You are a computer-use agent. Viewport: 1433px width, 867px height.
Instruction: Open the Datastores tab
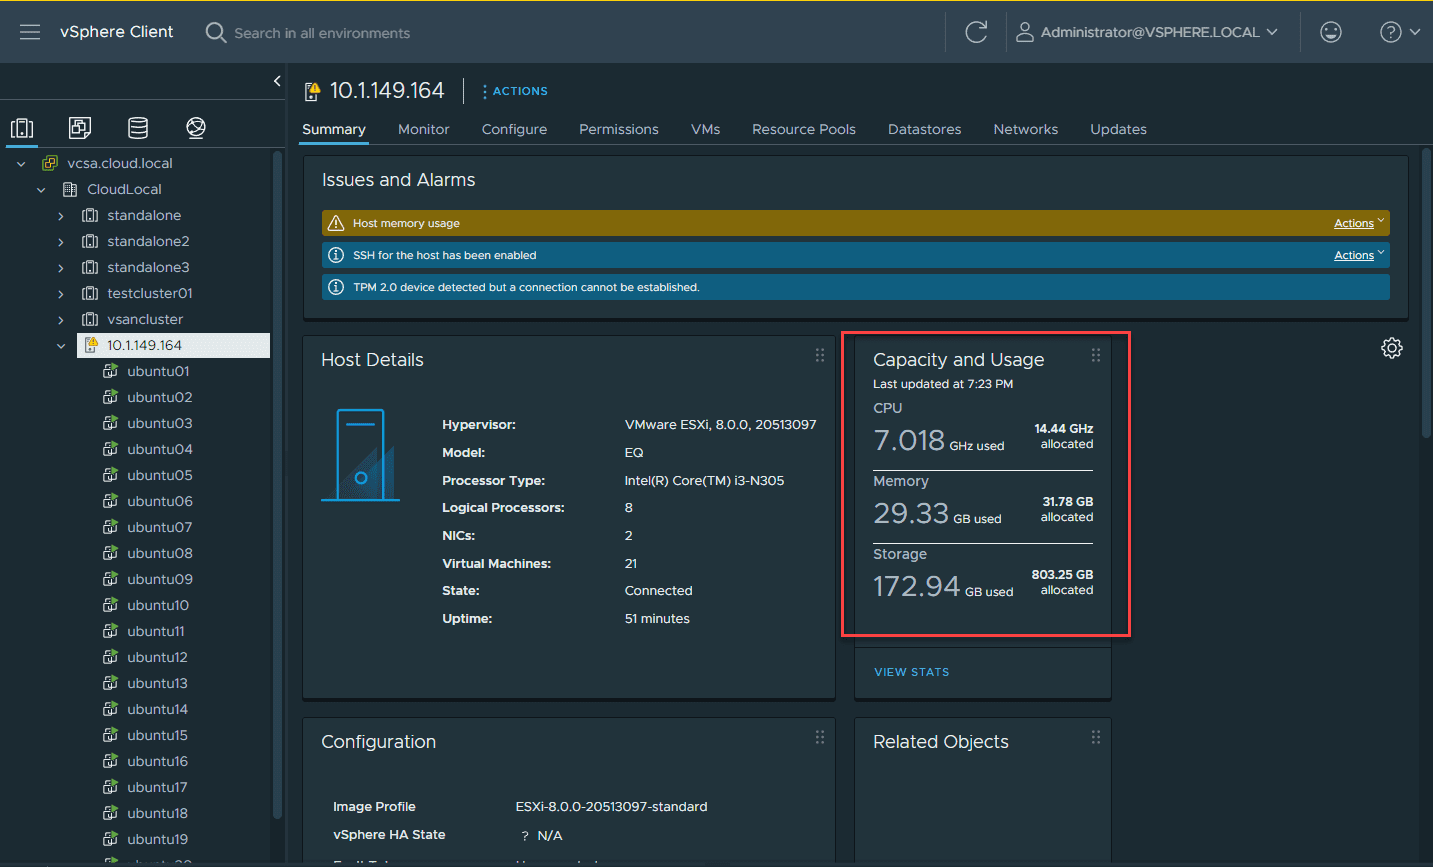point(924,129)
